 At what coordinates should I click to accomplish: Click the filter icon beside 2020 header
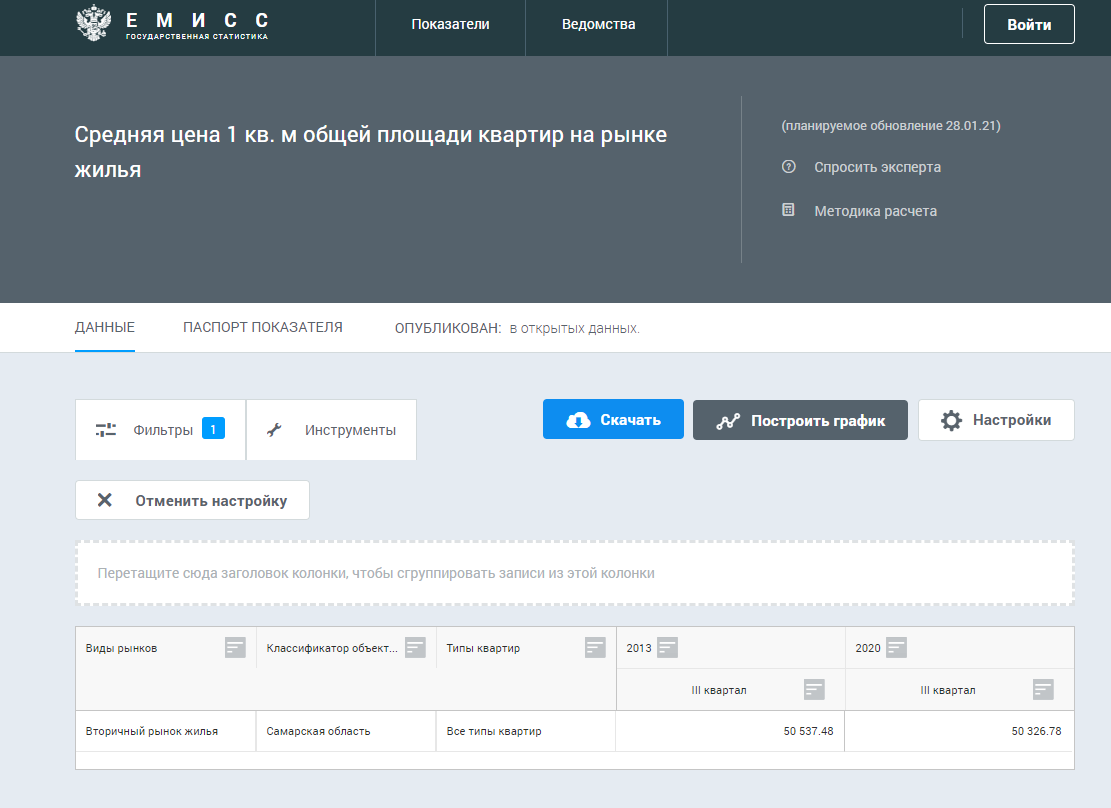click(896, 648)
